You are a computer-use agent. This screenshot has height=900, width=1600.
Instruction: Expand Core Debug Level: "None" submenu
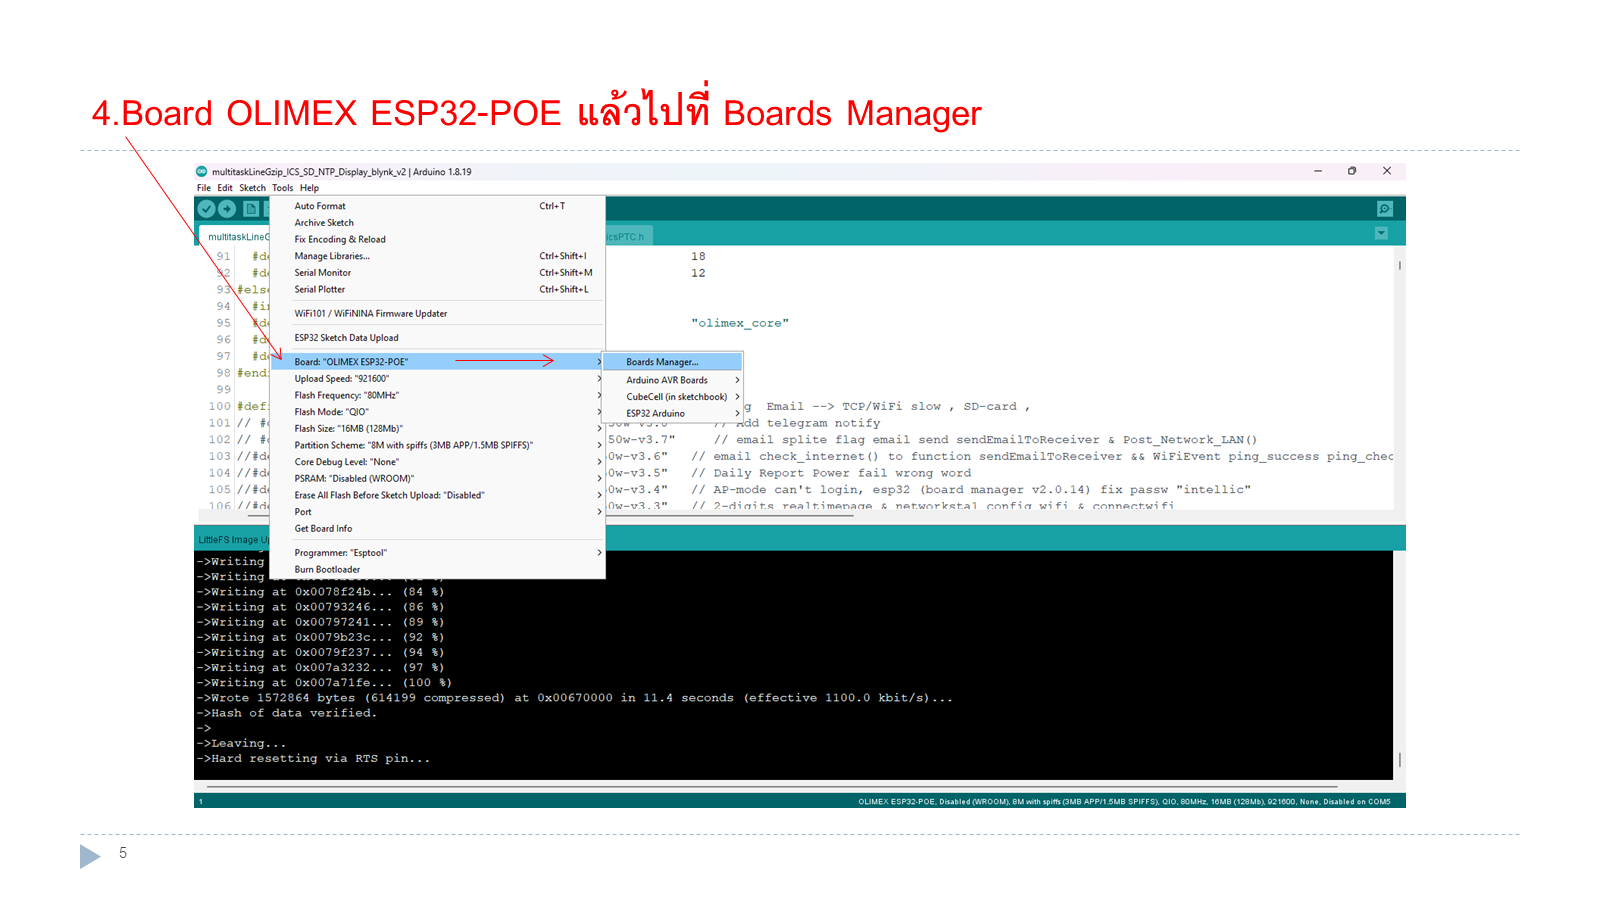pos(438,462)
